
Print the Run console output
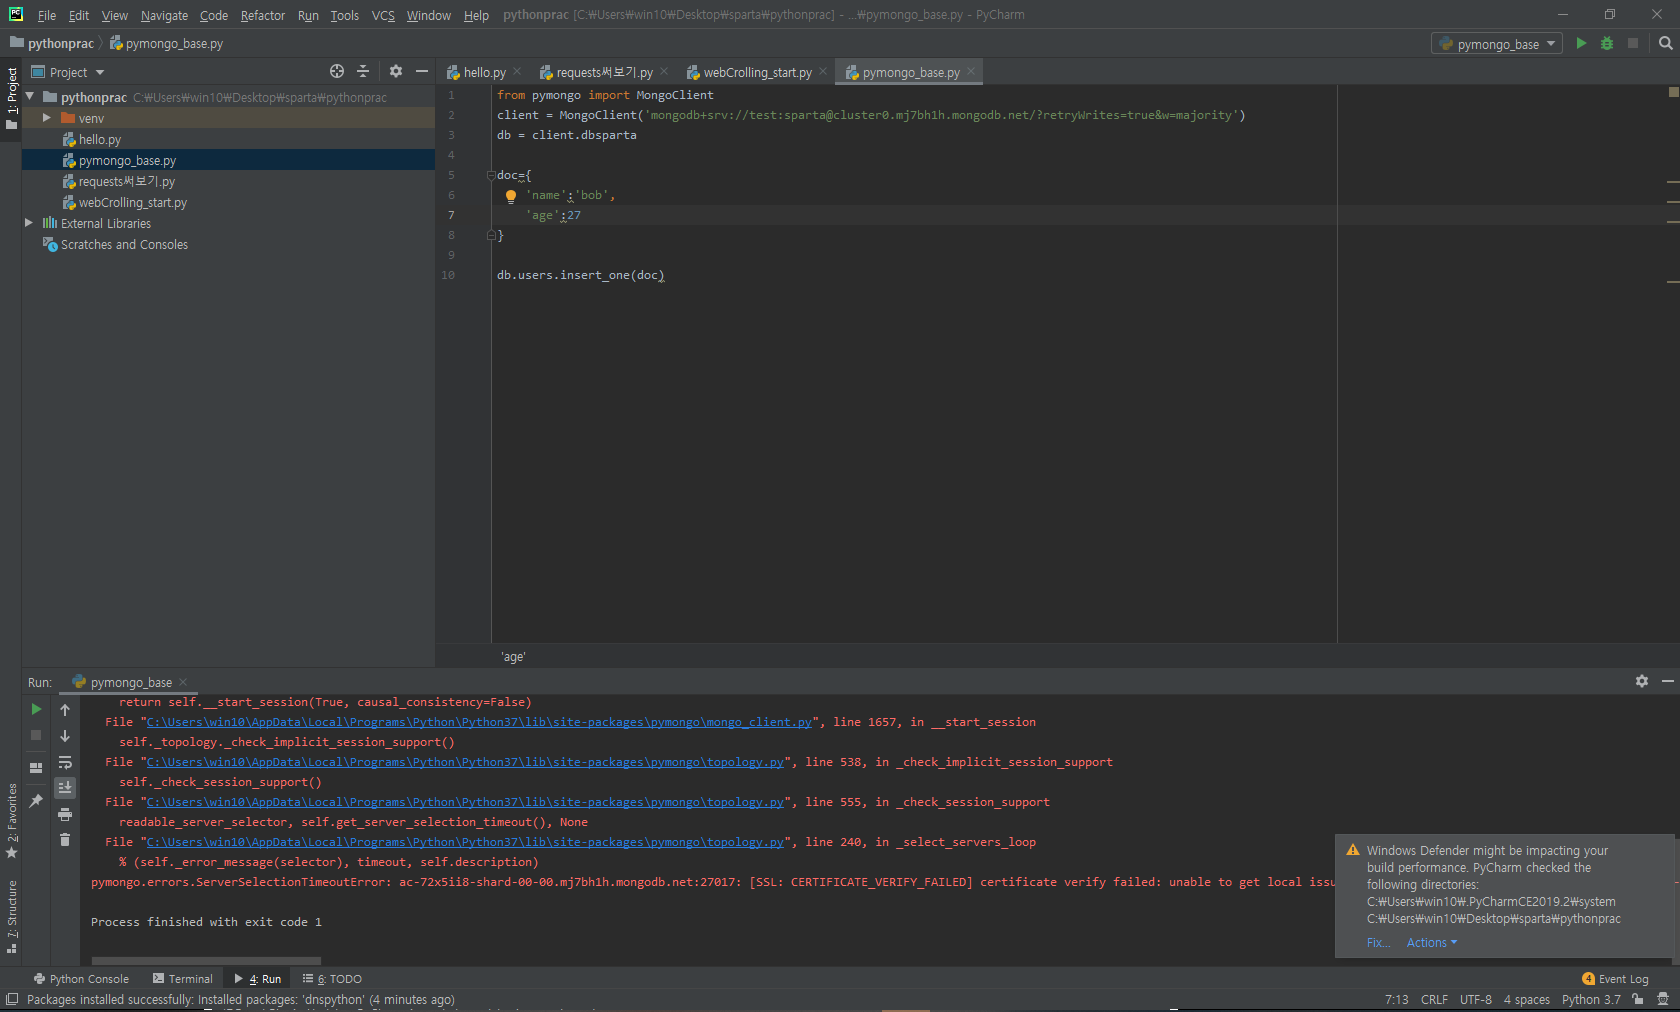(x=65, y=814)
